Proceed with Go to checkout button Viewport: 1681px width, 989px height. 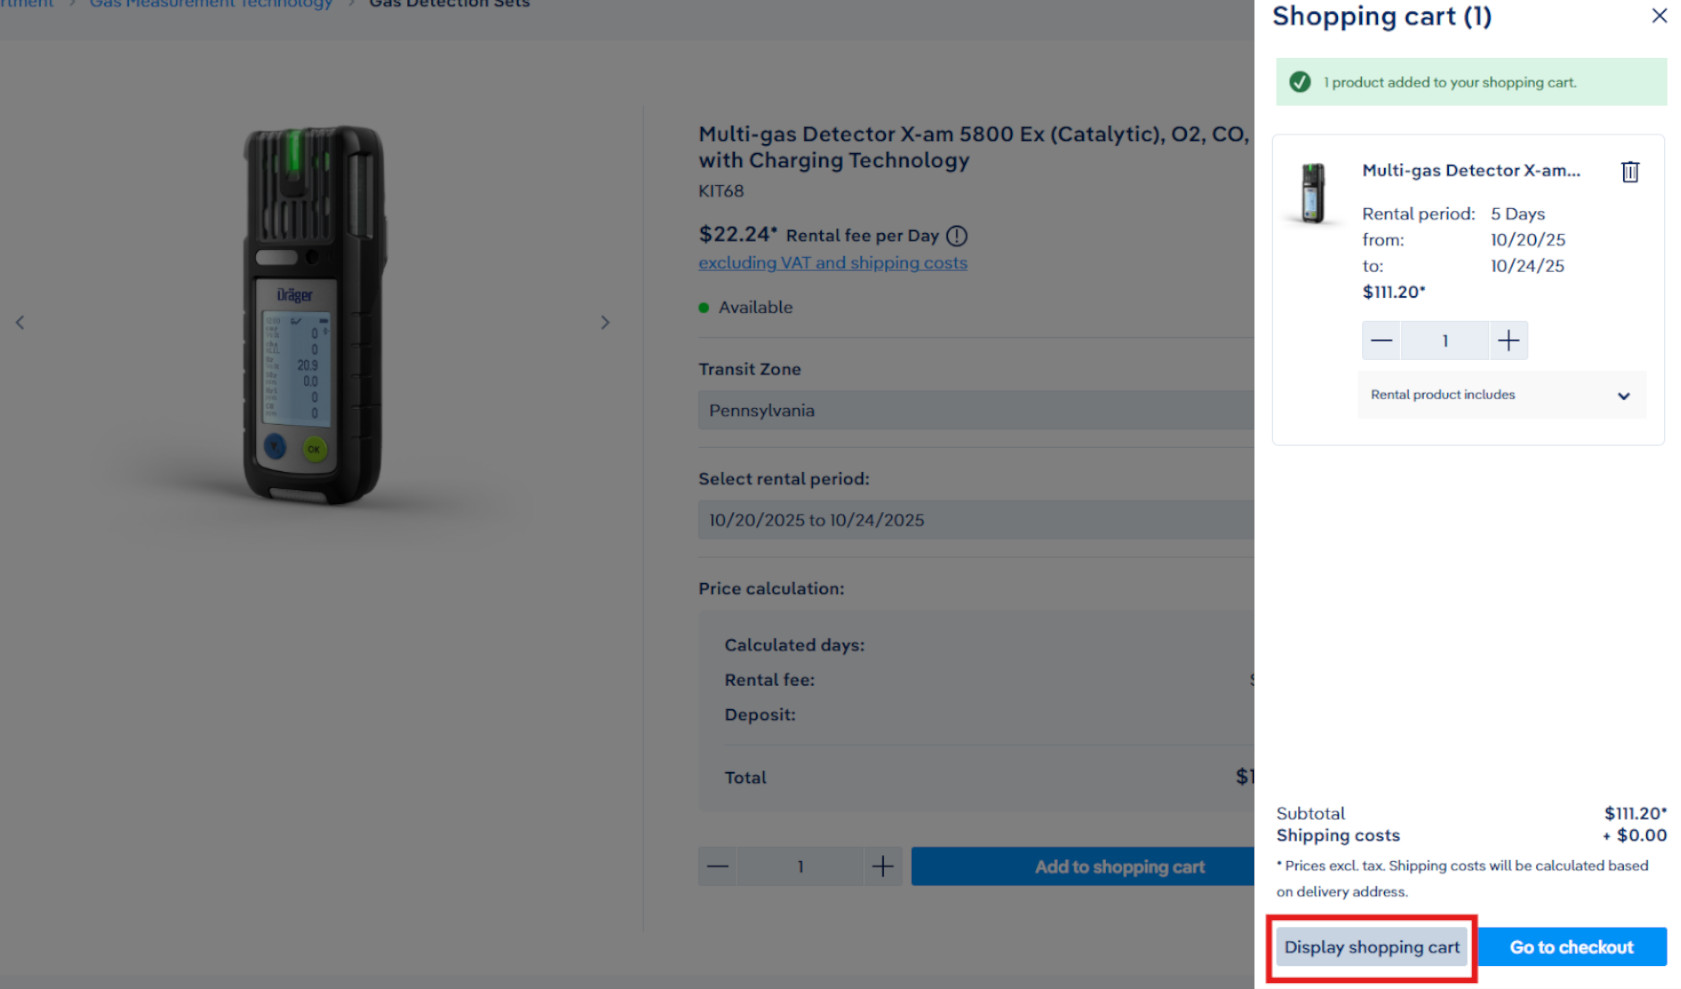pos(1571,947)
